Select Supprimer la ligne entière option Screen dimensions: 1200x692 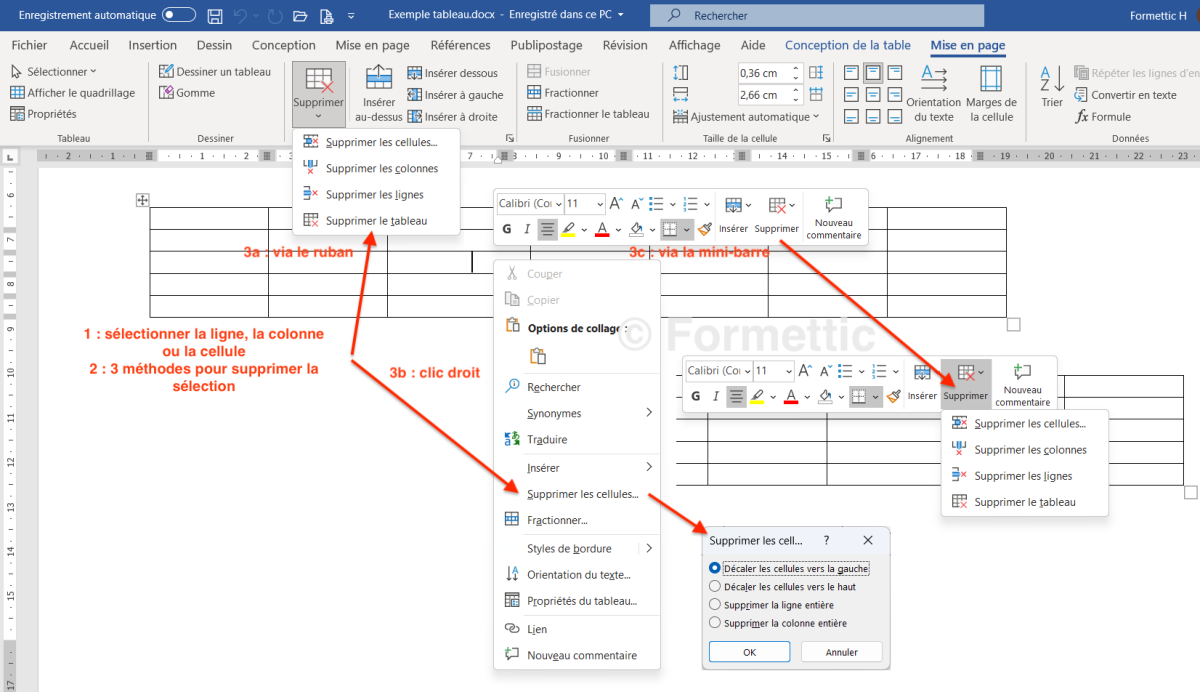(715, 605)
